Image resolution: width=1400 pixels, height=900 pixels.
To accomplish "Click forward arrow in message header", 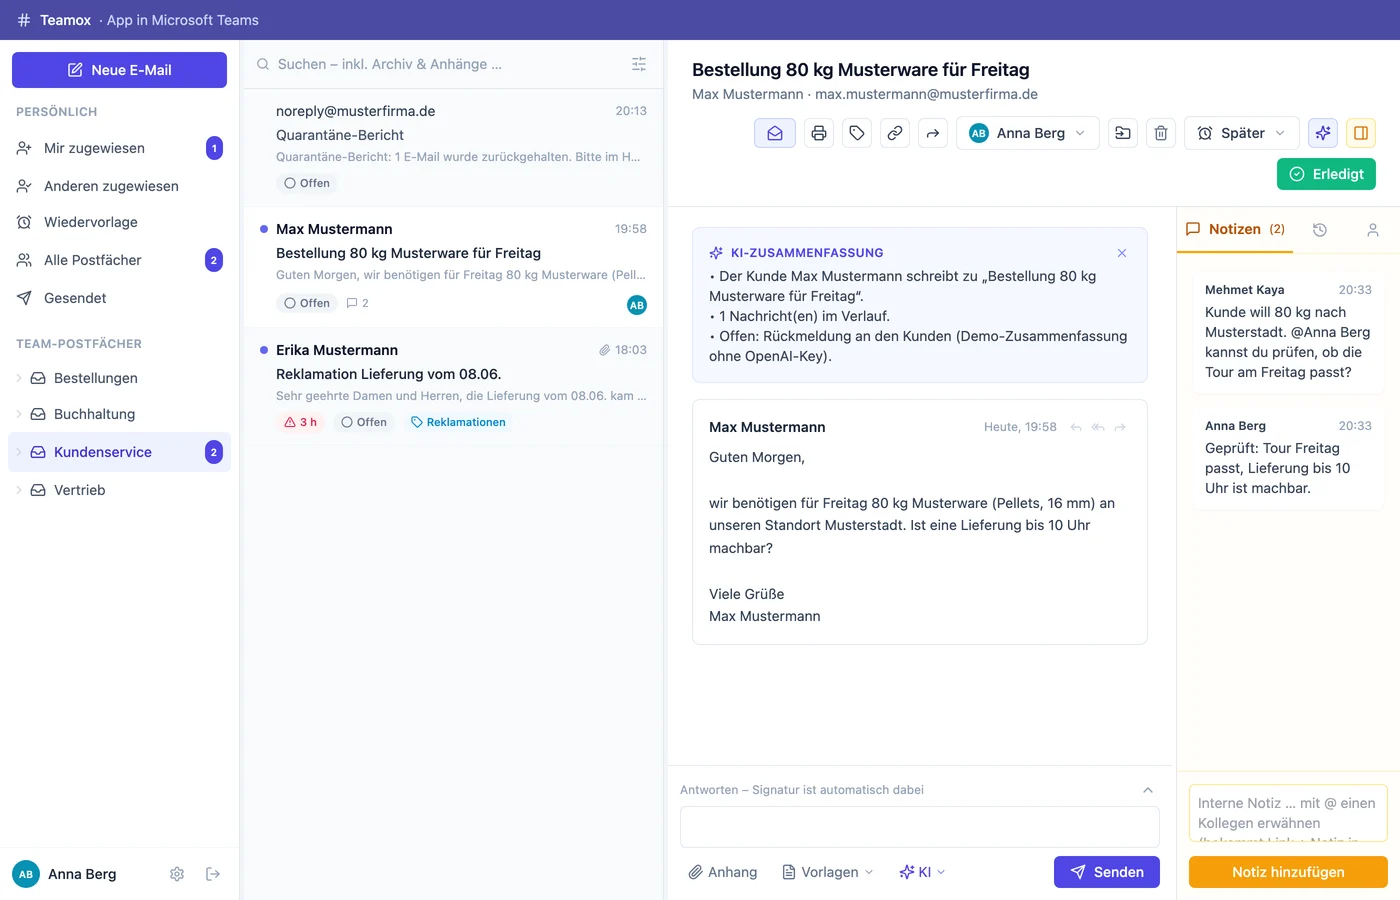I will coord(1120,427).
